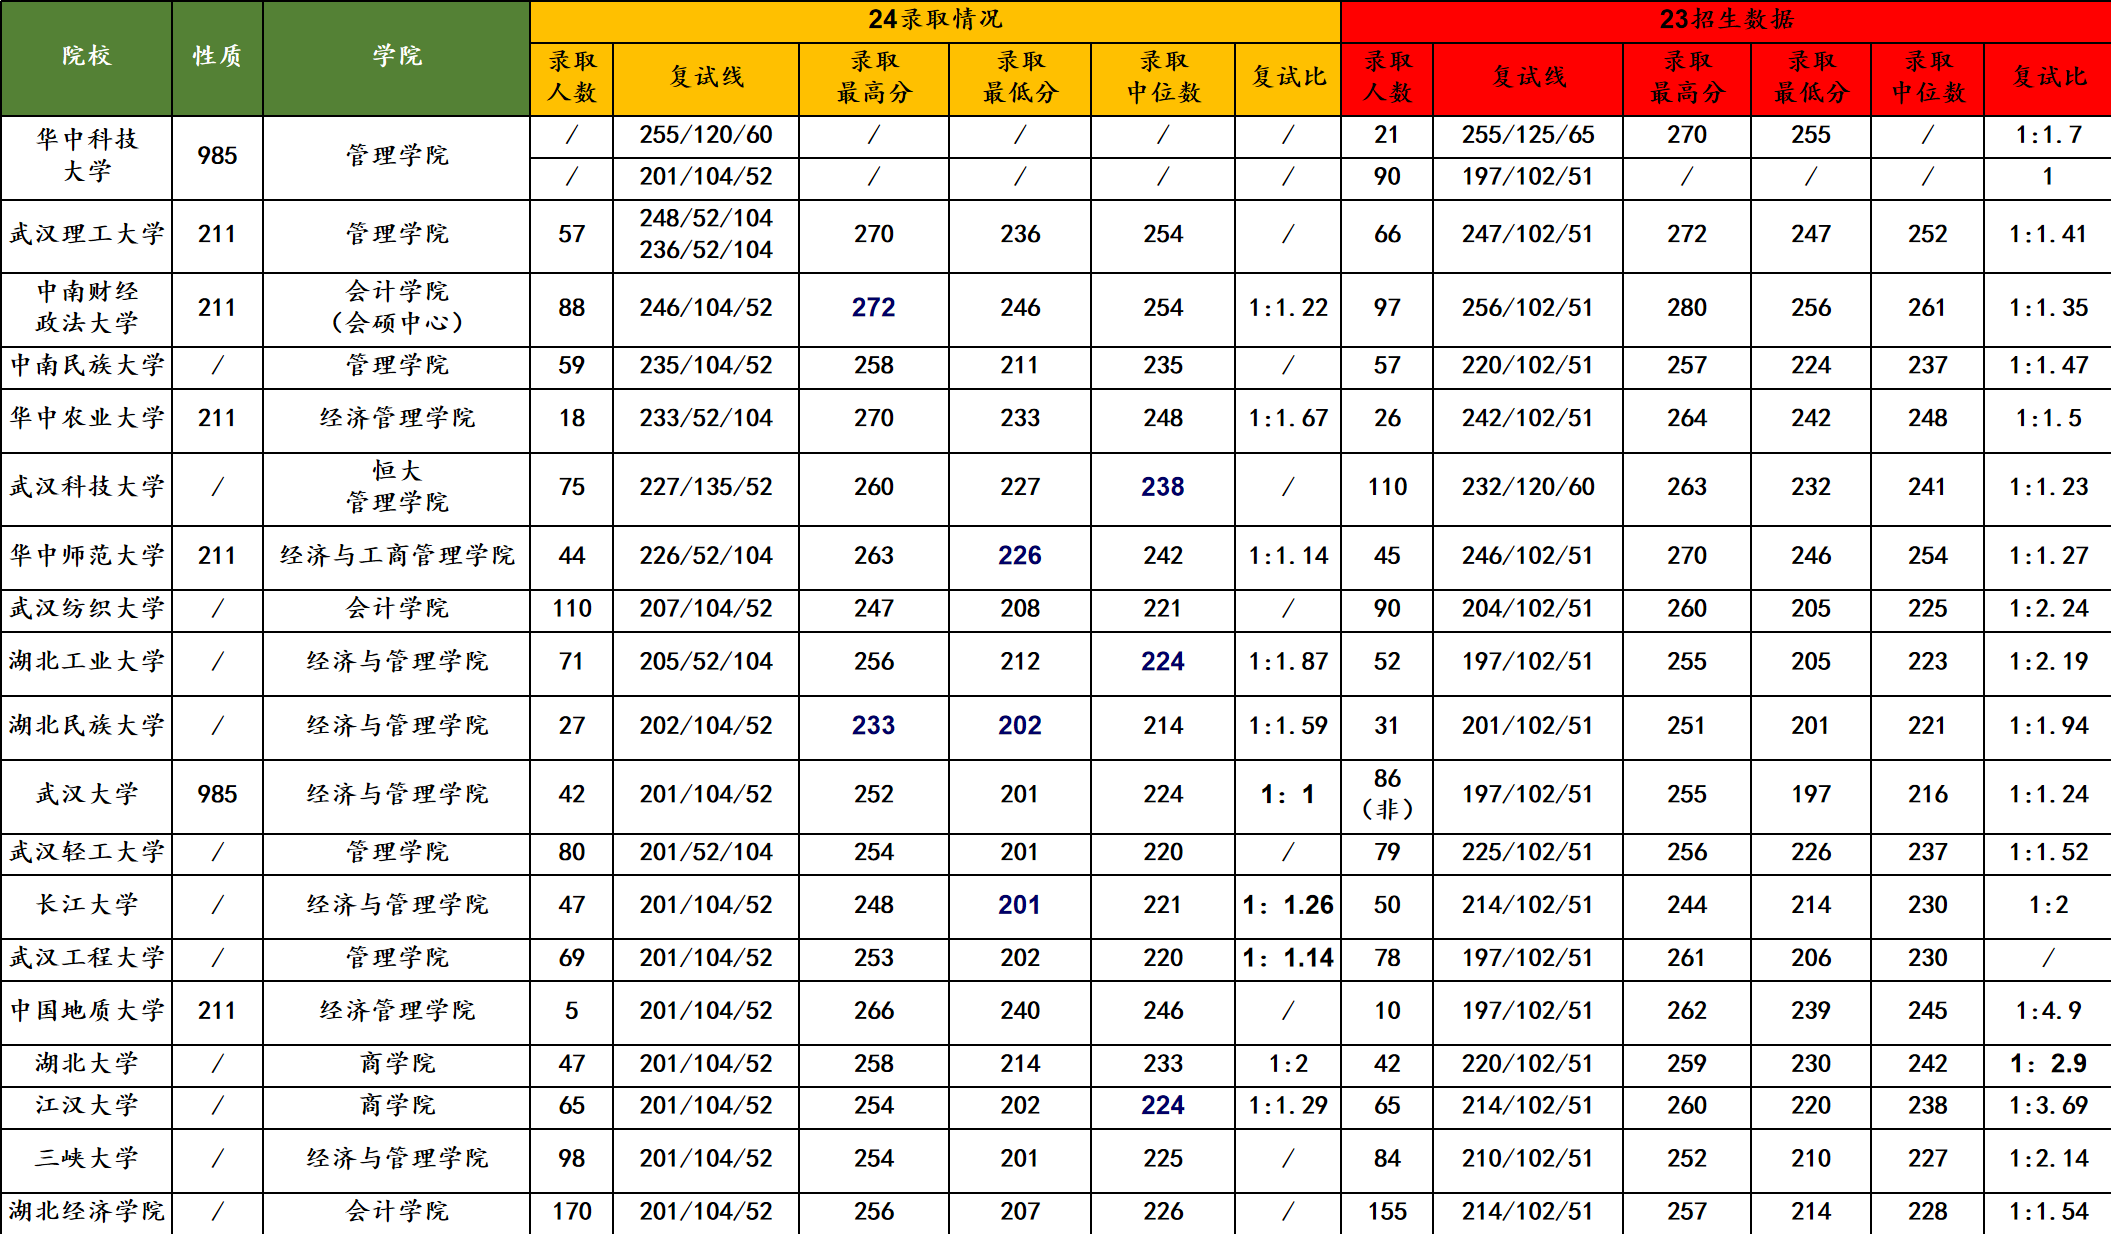Screen dimensions: 2111x1234
Task: Select the 86(非) admissions cell
Action: tap(1387, 795)
